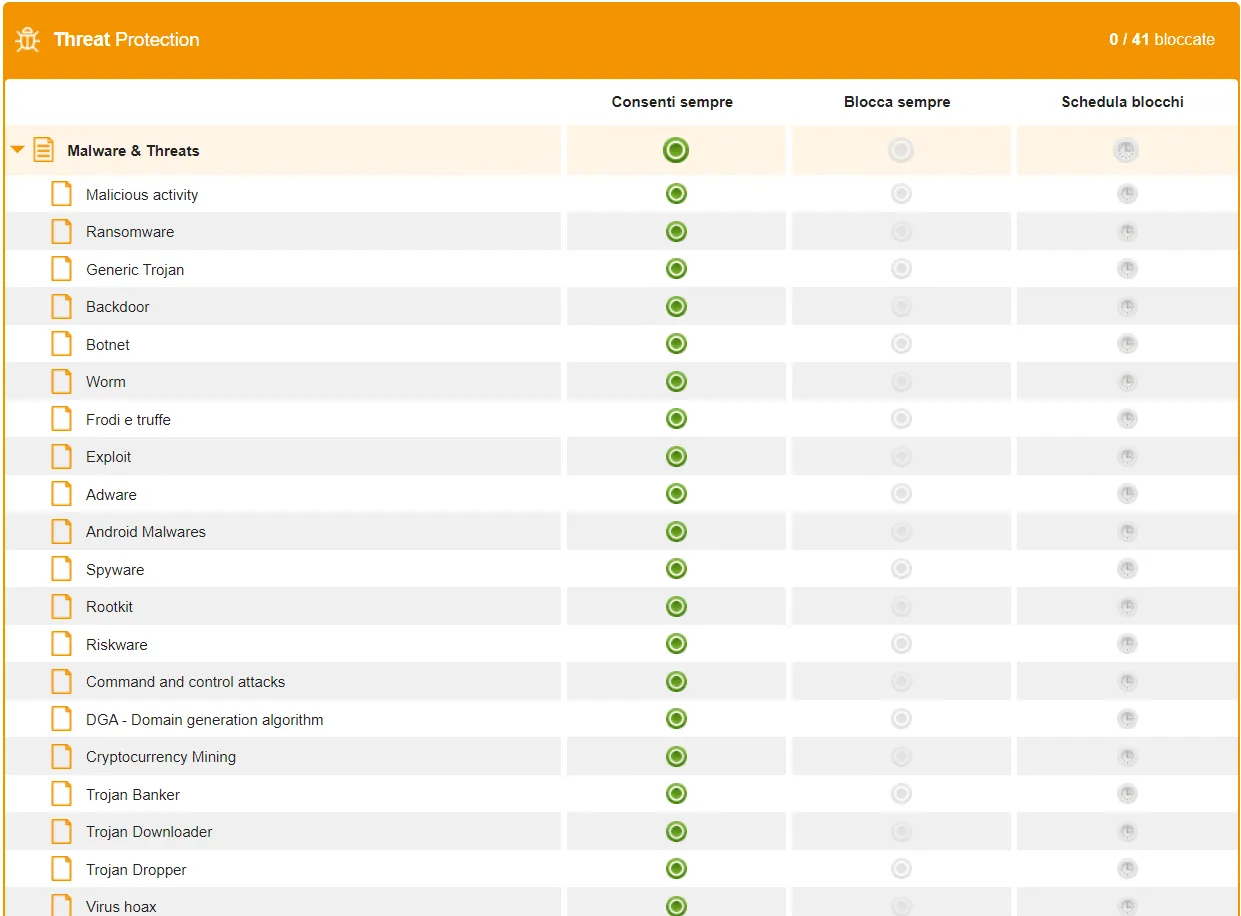1241x916 pixels.
Task: Select Blocca sempre for Botnet
Action: coord(901,344)
